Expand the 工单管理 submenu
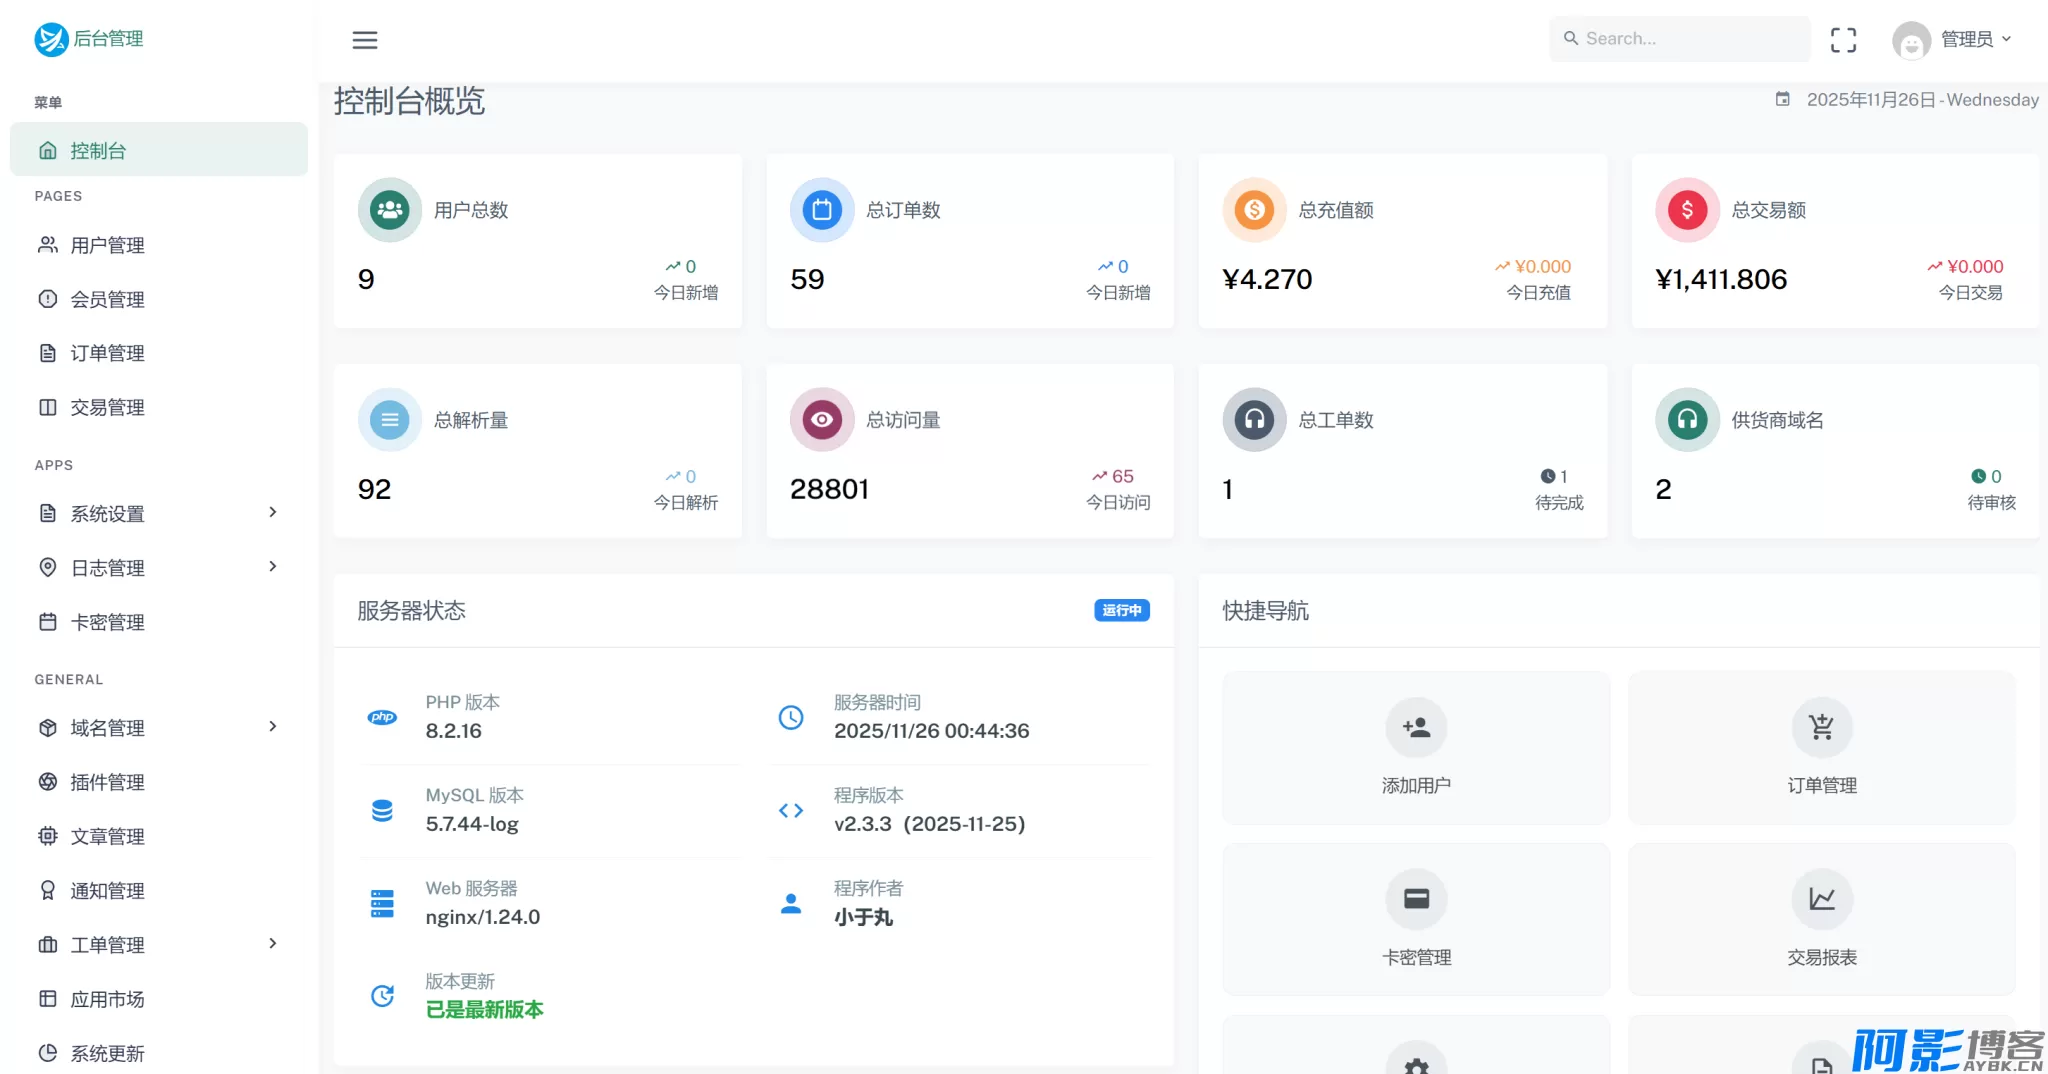 click(272, 944)
